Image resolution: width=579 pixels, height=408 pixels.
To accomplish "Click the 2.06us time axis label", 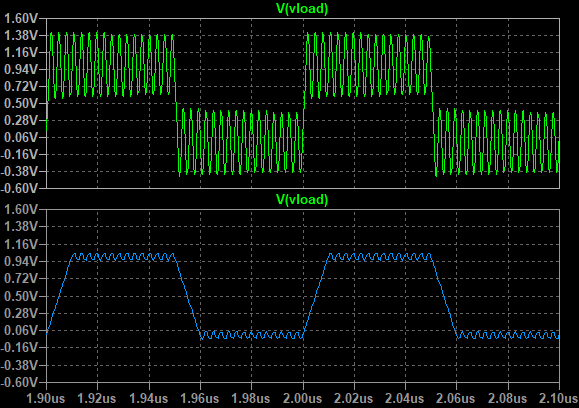I will (x=456, y=398).
